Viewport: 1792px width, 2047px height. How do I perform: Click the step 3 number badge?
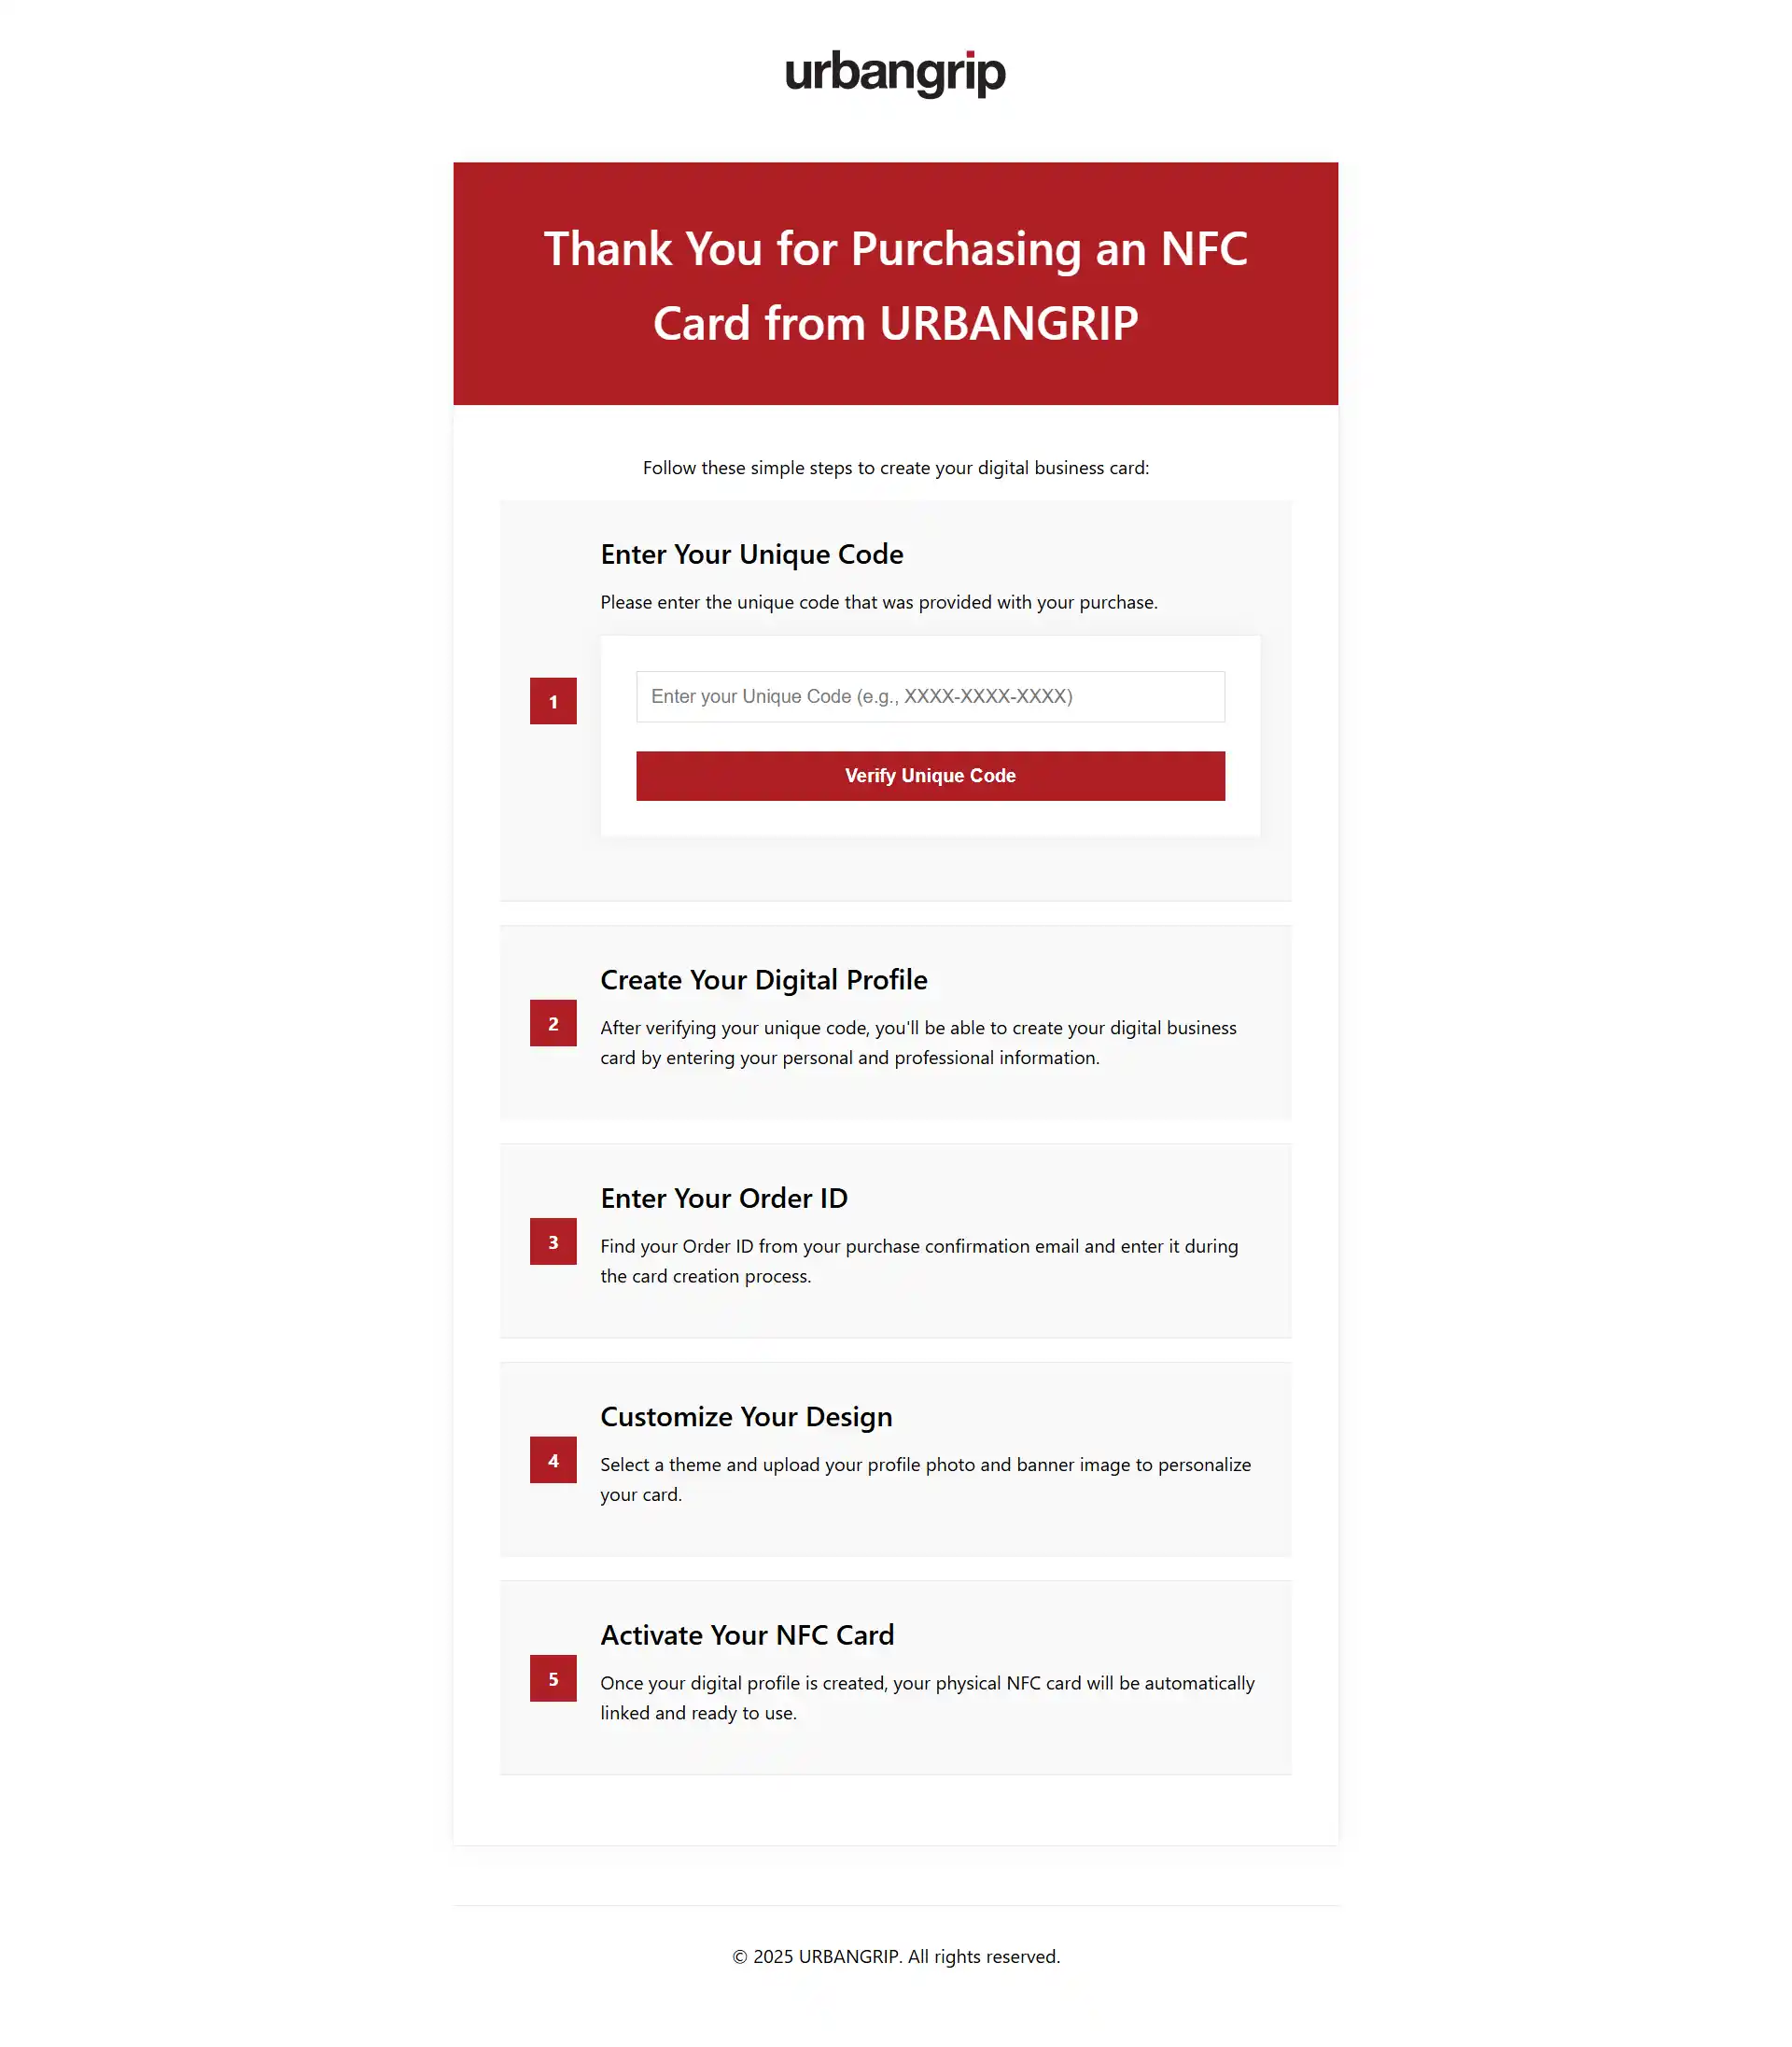tap(553, 1241)
